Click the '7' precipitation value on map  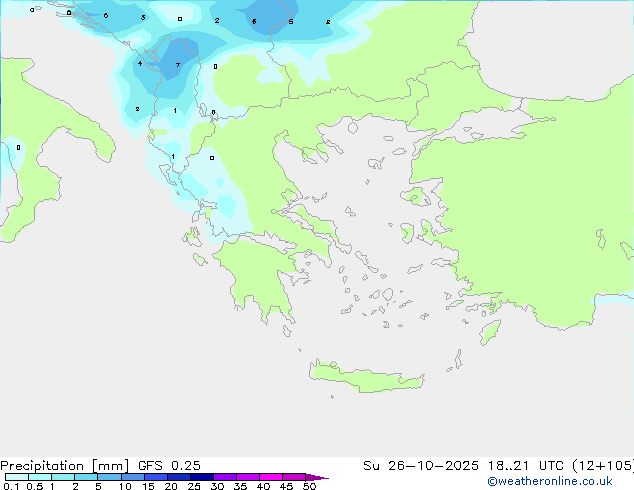pyautogui.click(x=178, y=65)
